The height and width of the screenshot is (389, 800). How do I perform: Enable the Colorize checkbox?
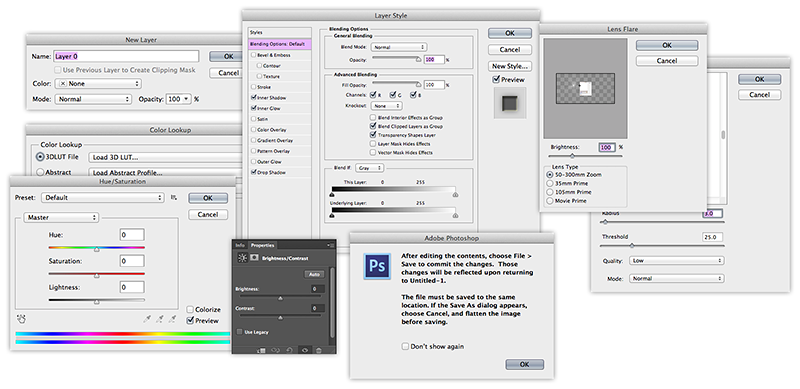tap(190, 309)
